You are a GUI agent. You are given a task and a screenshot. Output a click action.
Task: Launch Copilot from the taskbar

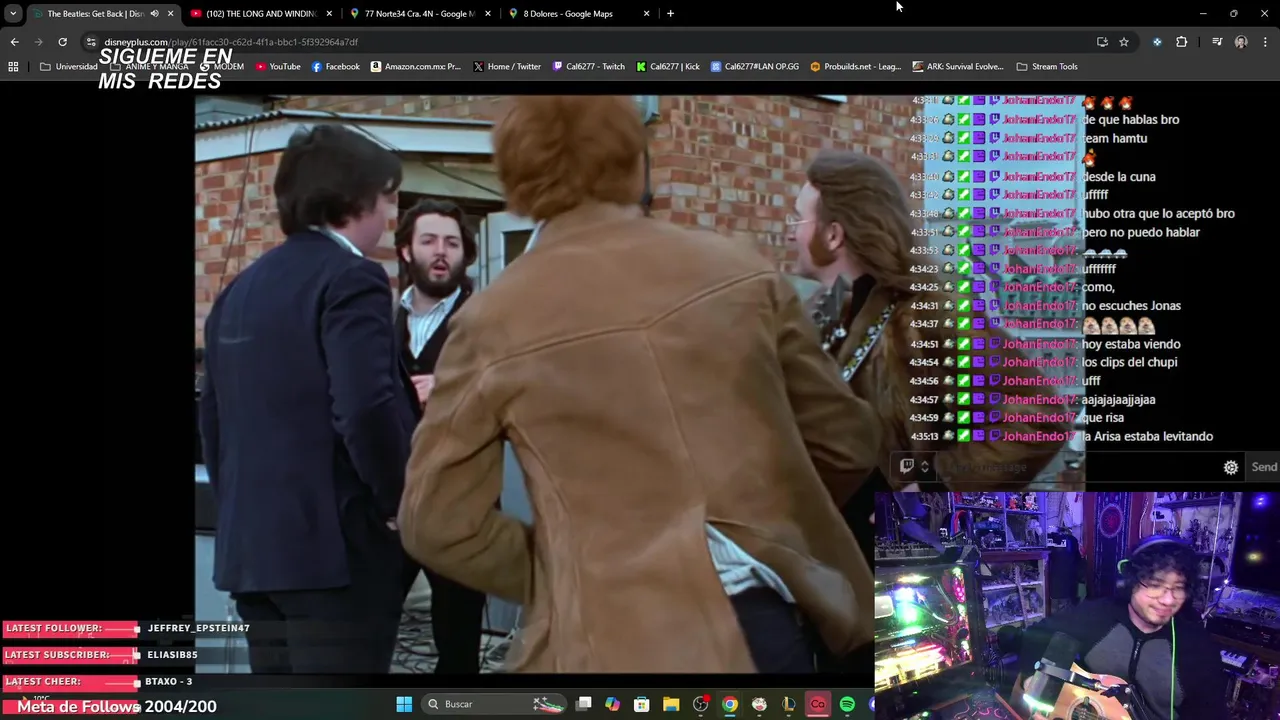coord(612,704)
